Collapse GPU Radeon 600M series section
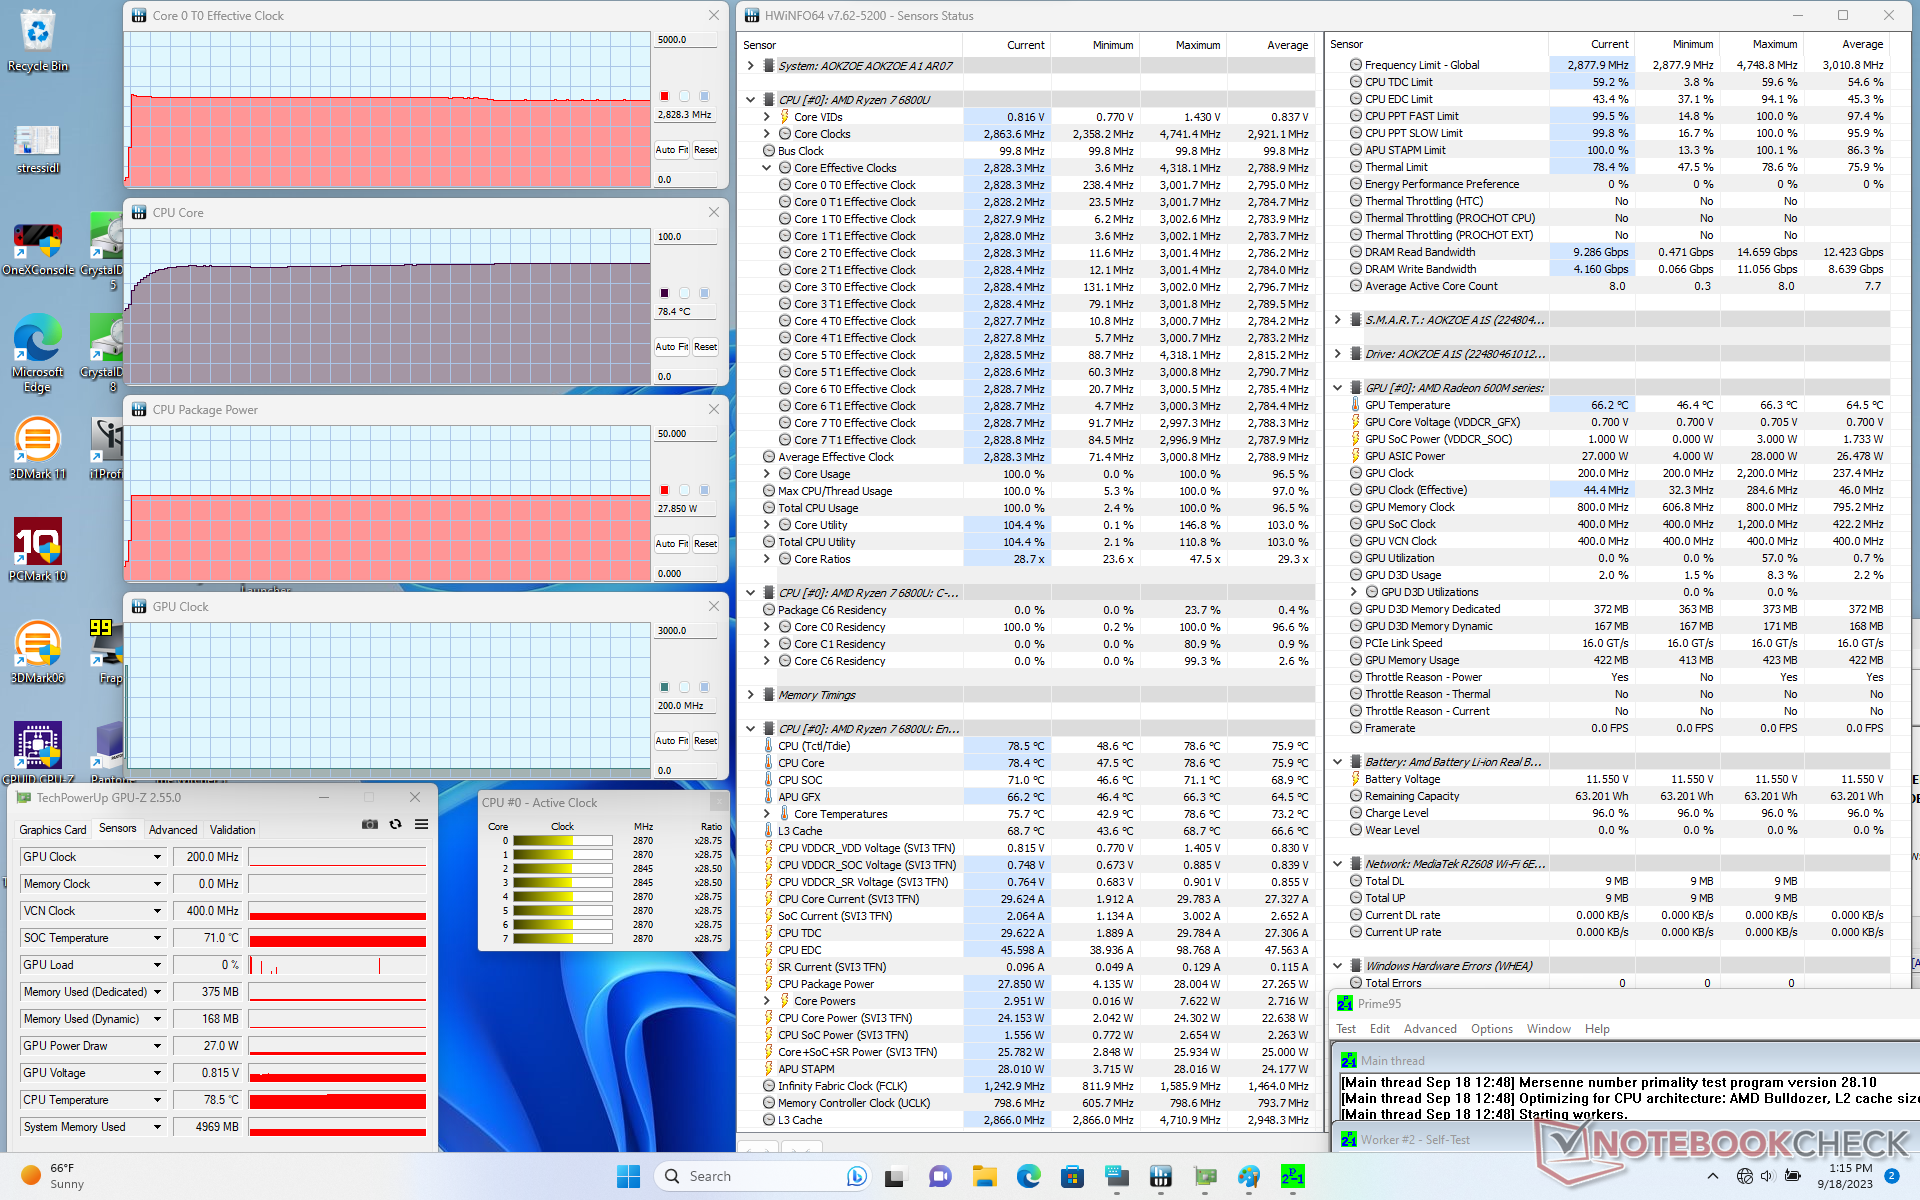The image size is (1920, 1200). (x=1338, y=388)
